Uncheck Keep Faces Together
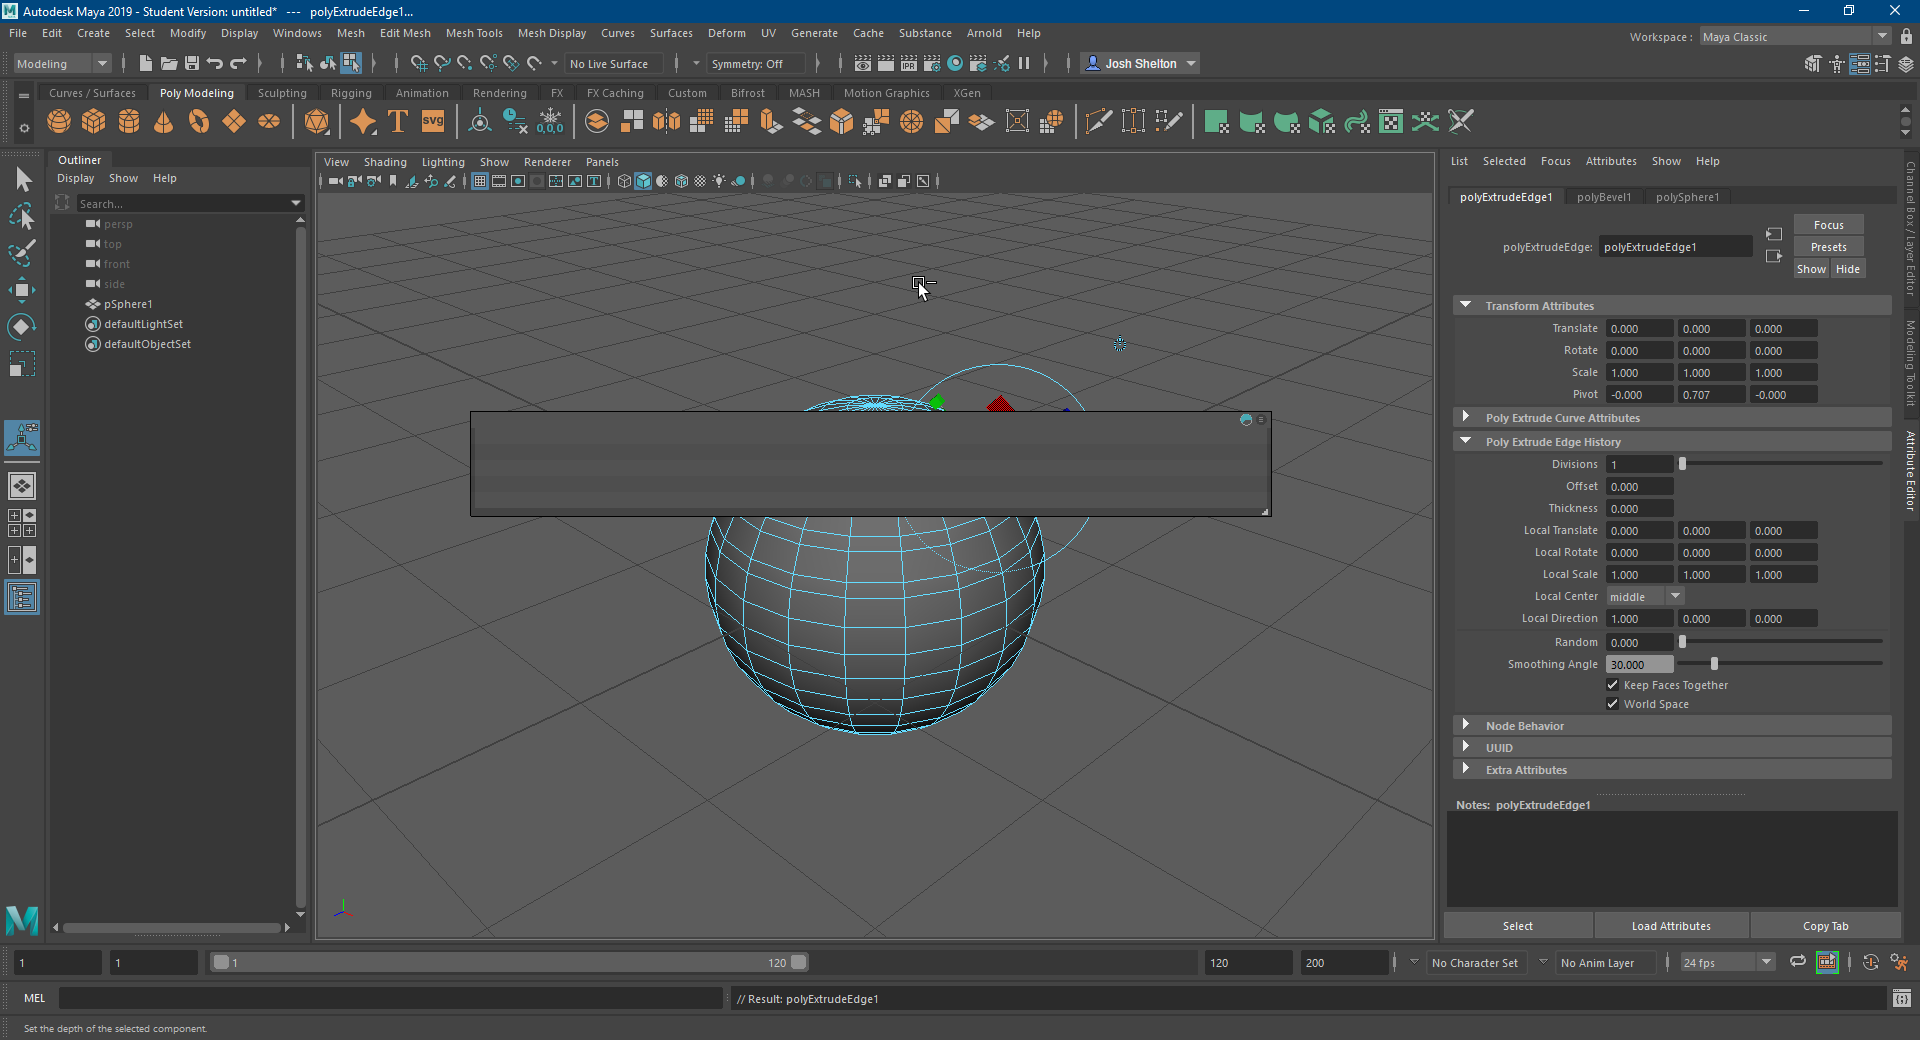1920x1040 pixels. [1613, 685]
